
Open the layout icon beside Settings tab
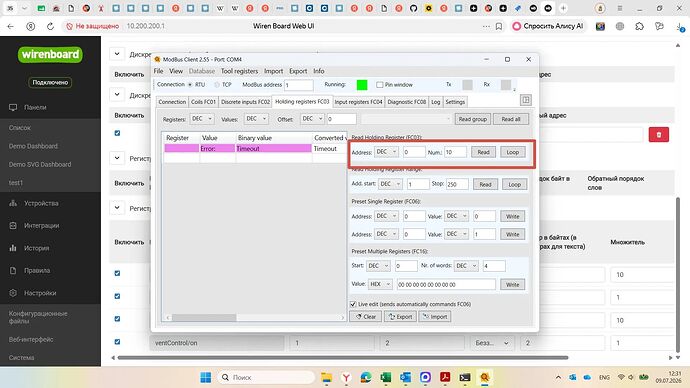[x=525, y=100]
